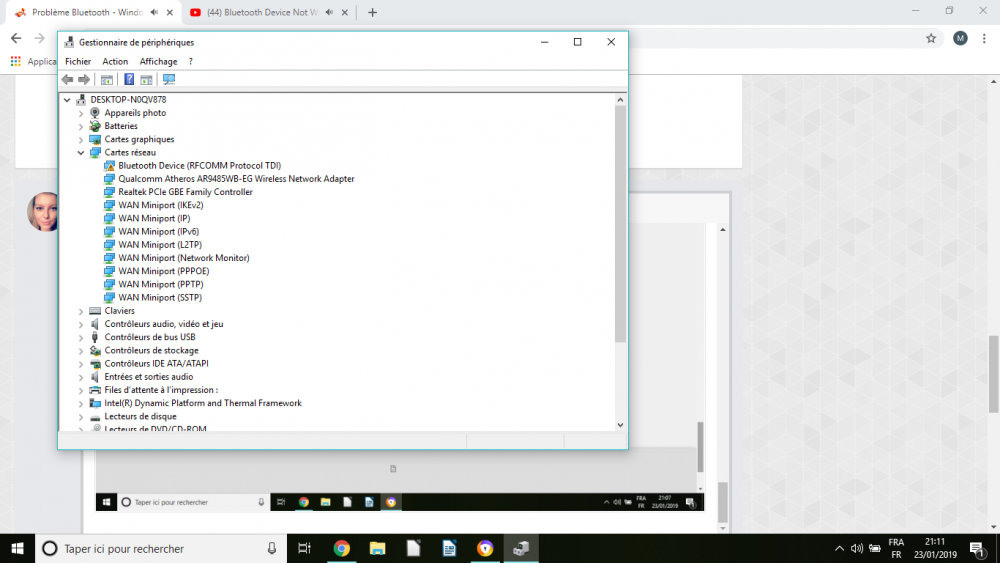Collapse the Cartes réseau category
Viewport: 1000px width, 563px height.
coord(81,153)
